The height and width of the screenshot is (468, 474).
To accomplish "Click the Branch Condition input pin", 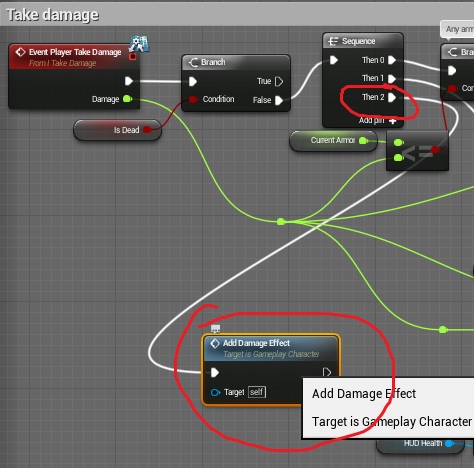I will [x=193, y=99].
